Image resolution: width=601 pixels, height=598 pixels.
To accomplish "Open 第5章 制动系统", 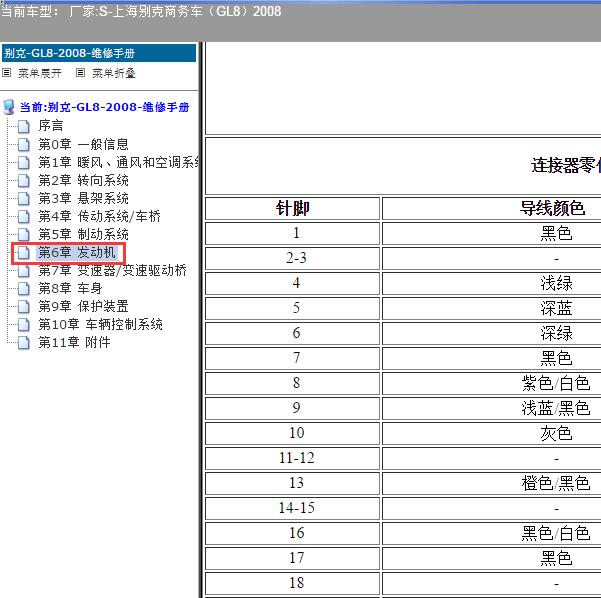I will click(x=84, y=234).
